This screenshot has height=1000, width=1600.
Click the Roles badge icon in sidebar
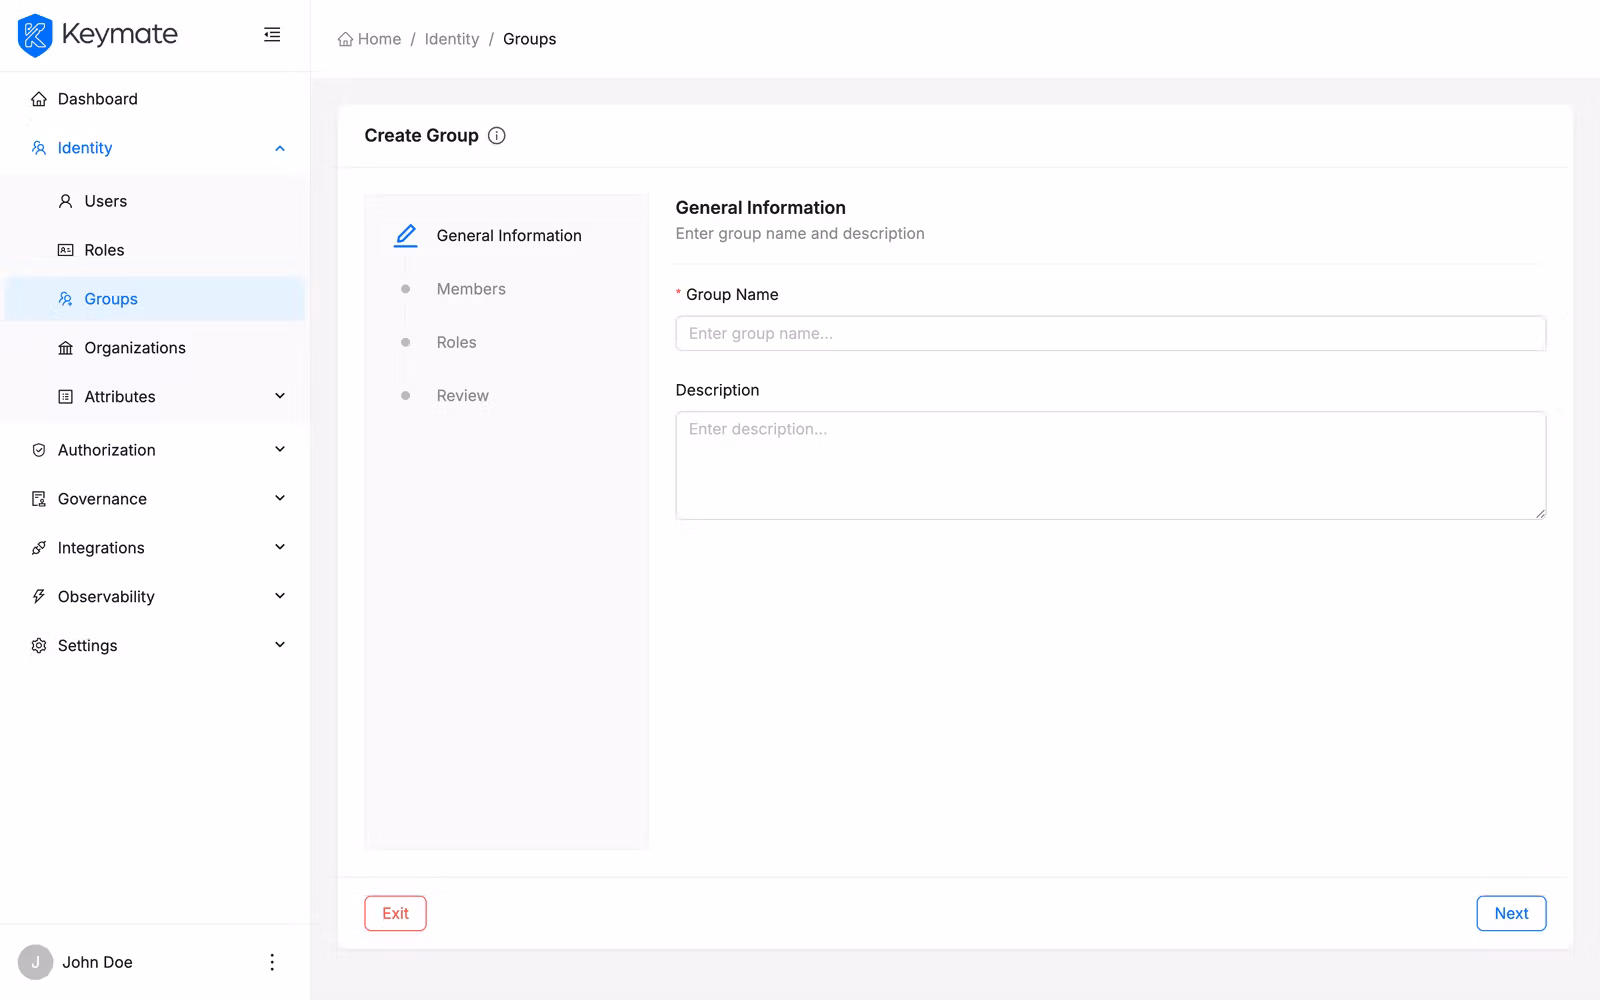click(64, 249)
